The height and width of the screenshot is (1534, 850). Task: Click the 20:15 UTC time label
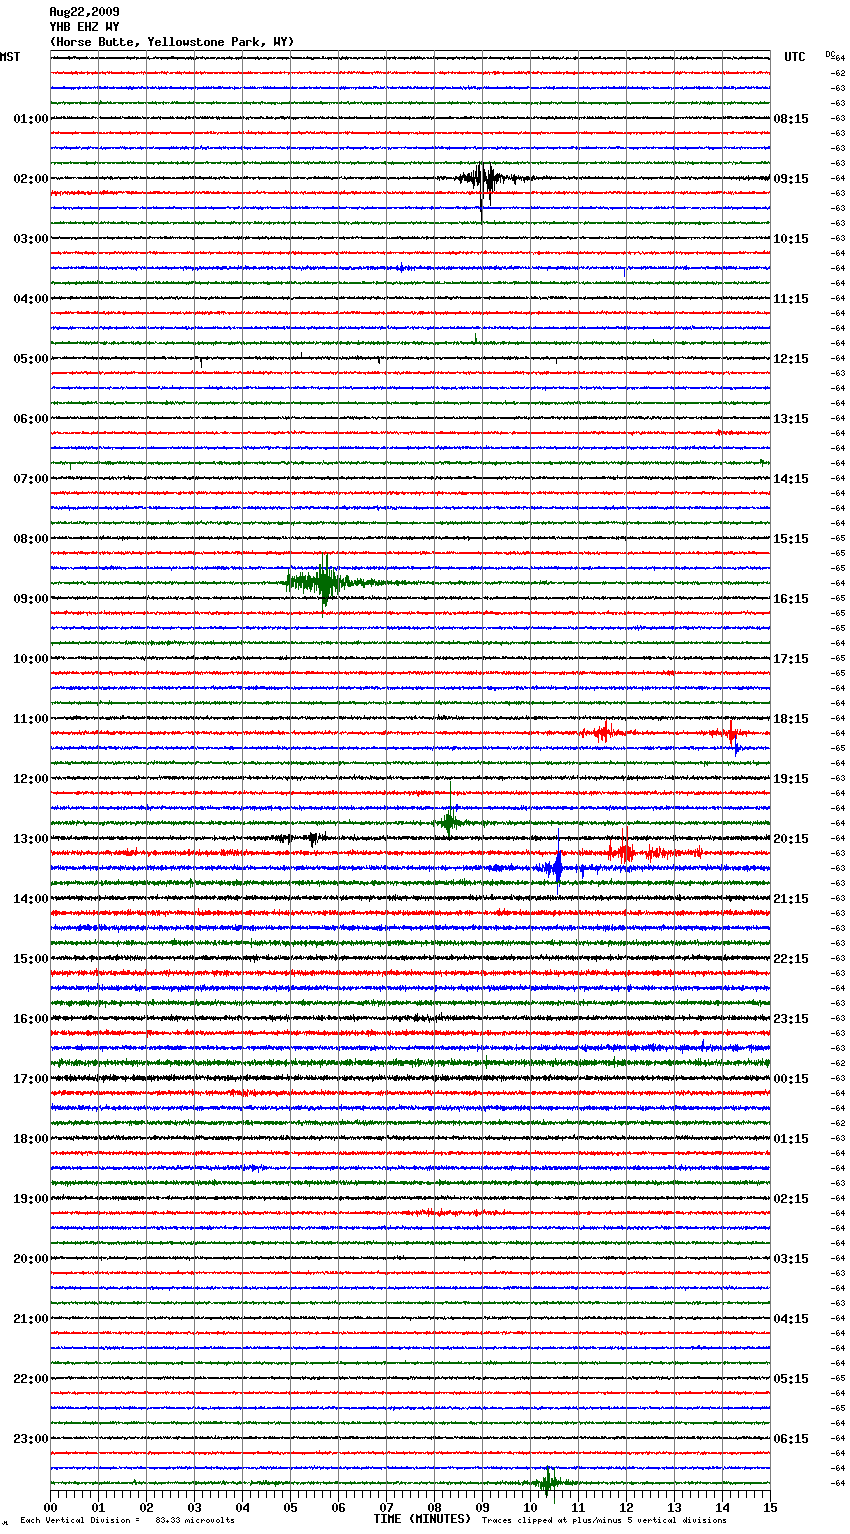(791, 839)
